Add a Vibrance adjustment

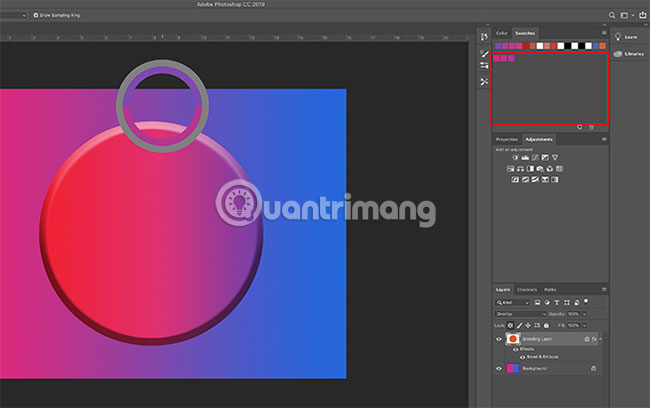pyautogui.click(x=555, y=158)
